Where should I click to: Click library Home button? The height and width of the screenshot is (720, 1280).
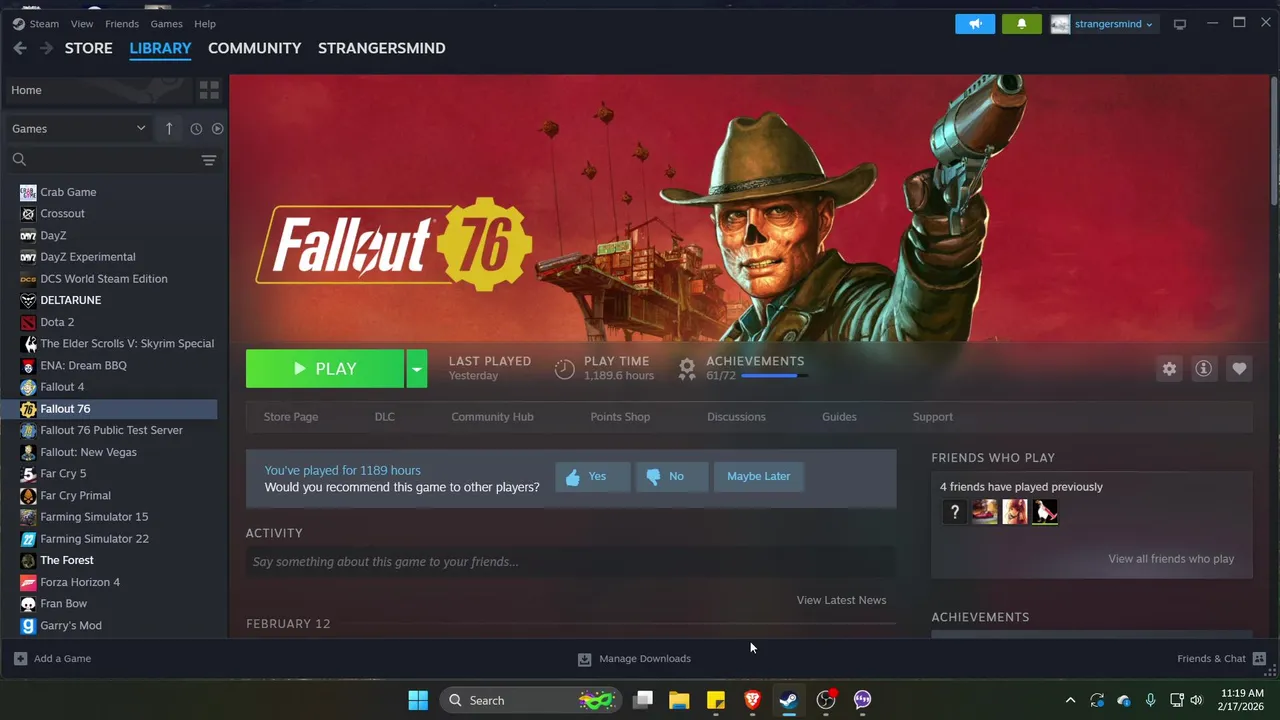coord(97,90)
